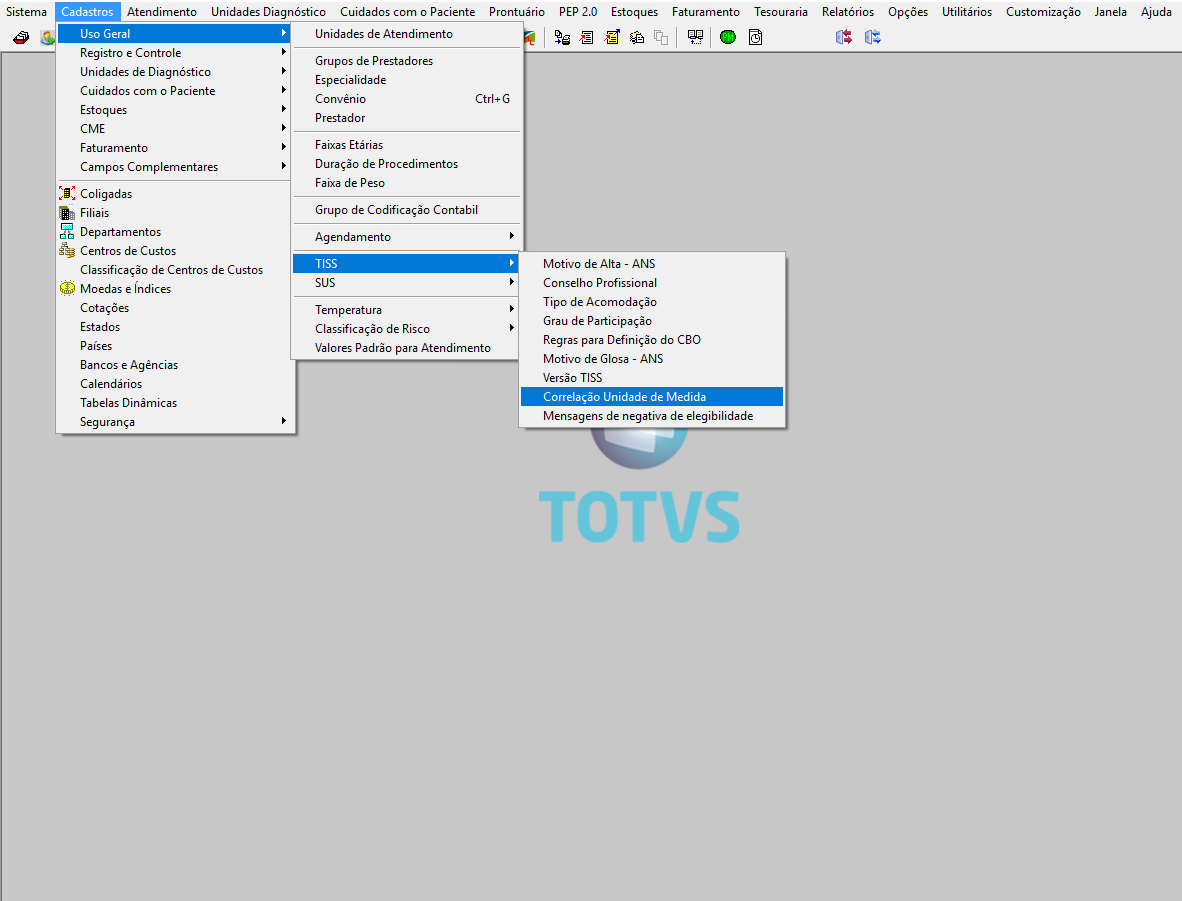Open Ajuda menu
Viewport: 1182px width, 901px height.
point(1156,12)
